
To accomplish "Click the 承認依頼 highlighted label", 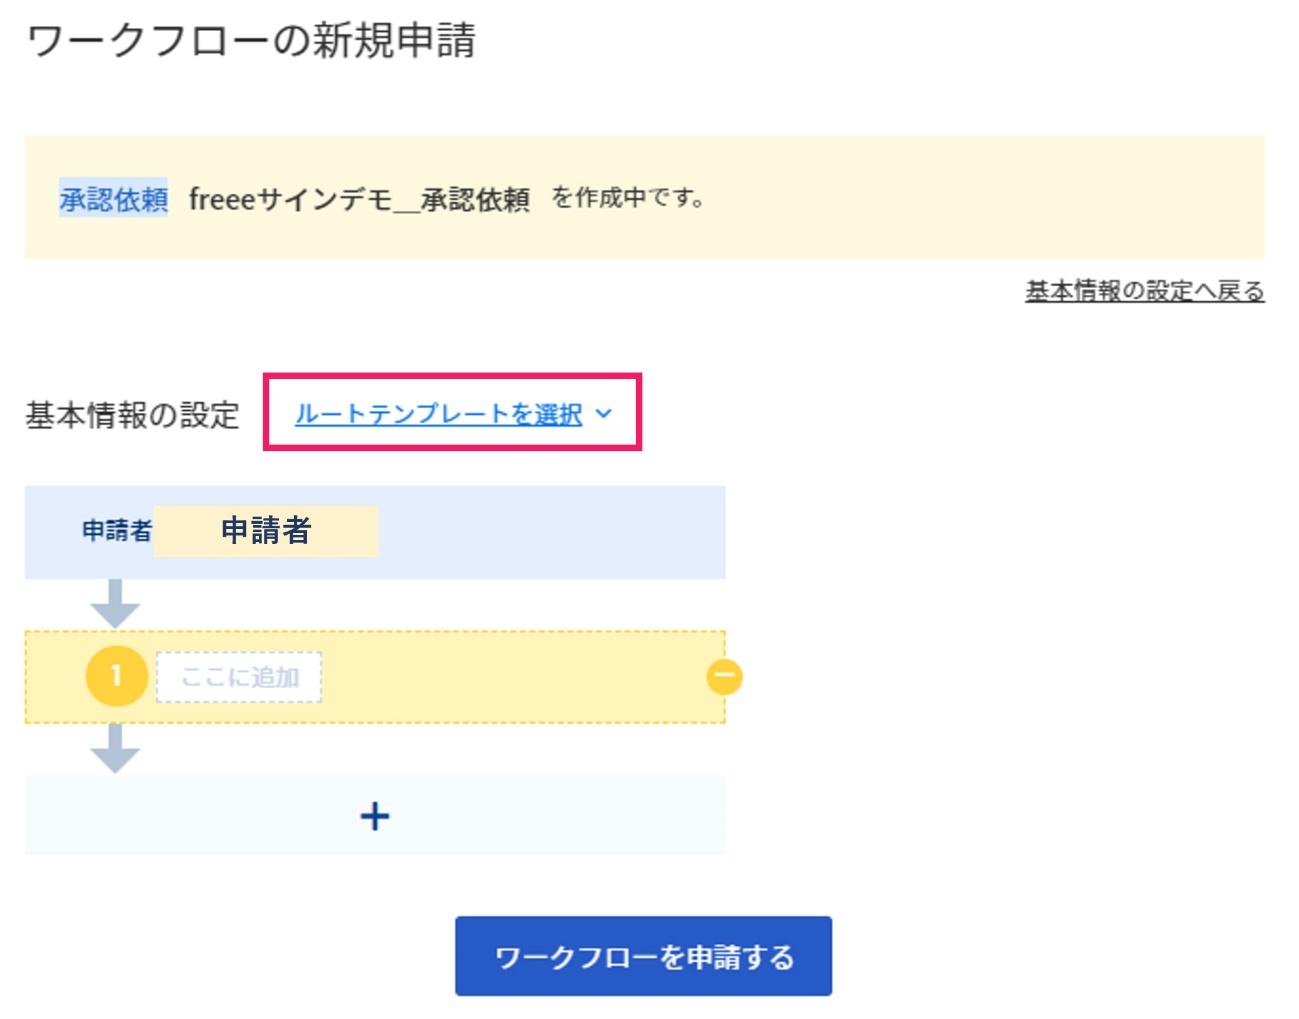I will [113, 199].
